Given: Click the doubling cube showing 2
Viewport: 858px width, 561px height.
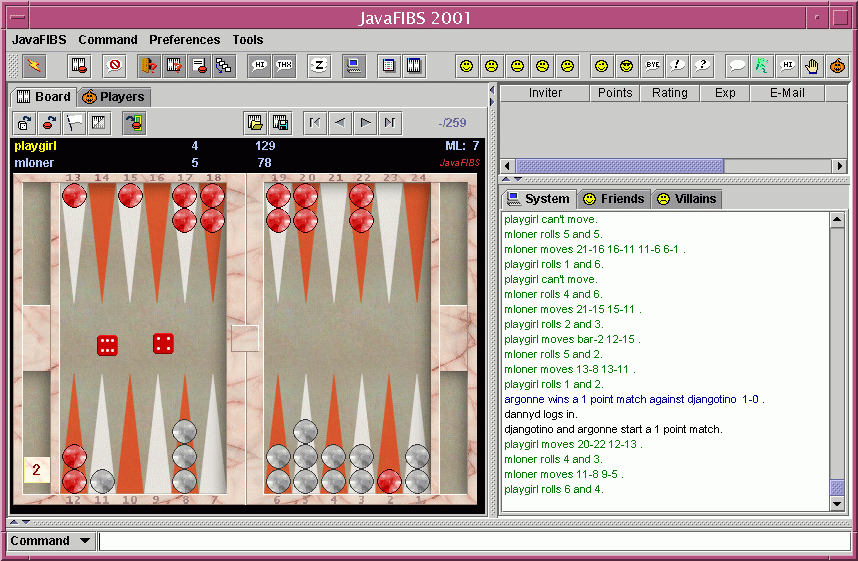Looking at the screenshot, I should coord(36,470).
